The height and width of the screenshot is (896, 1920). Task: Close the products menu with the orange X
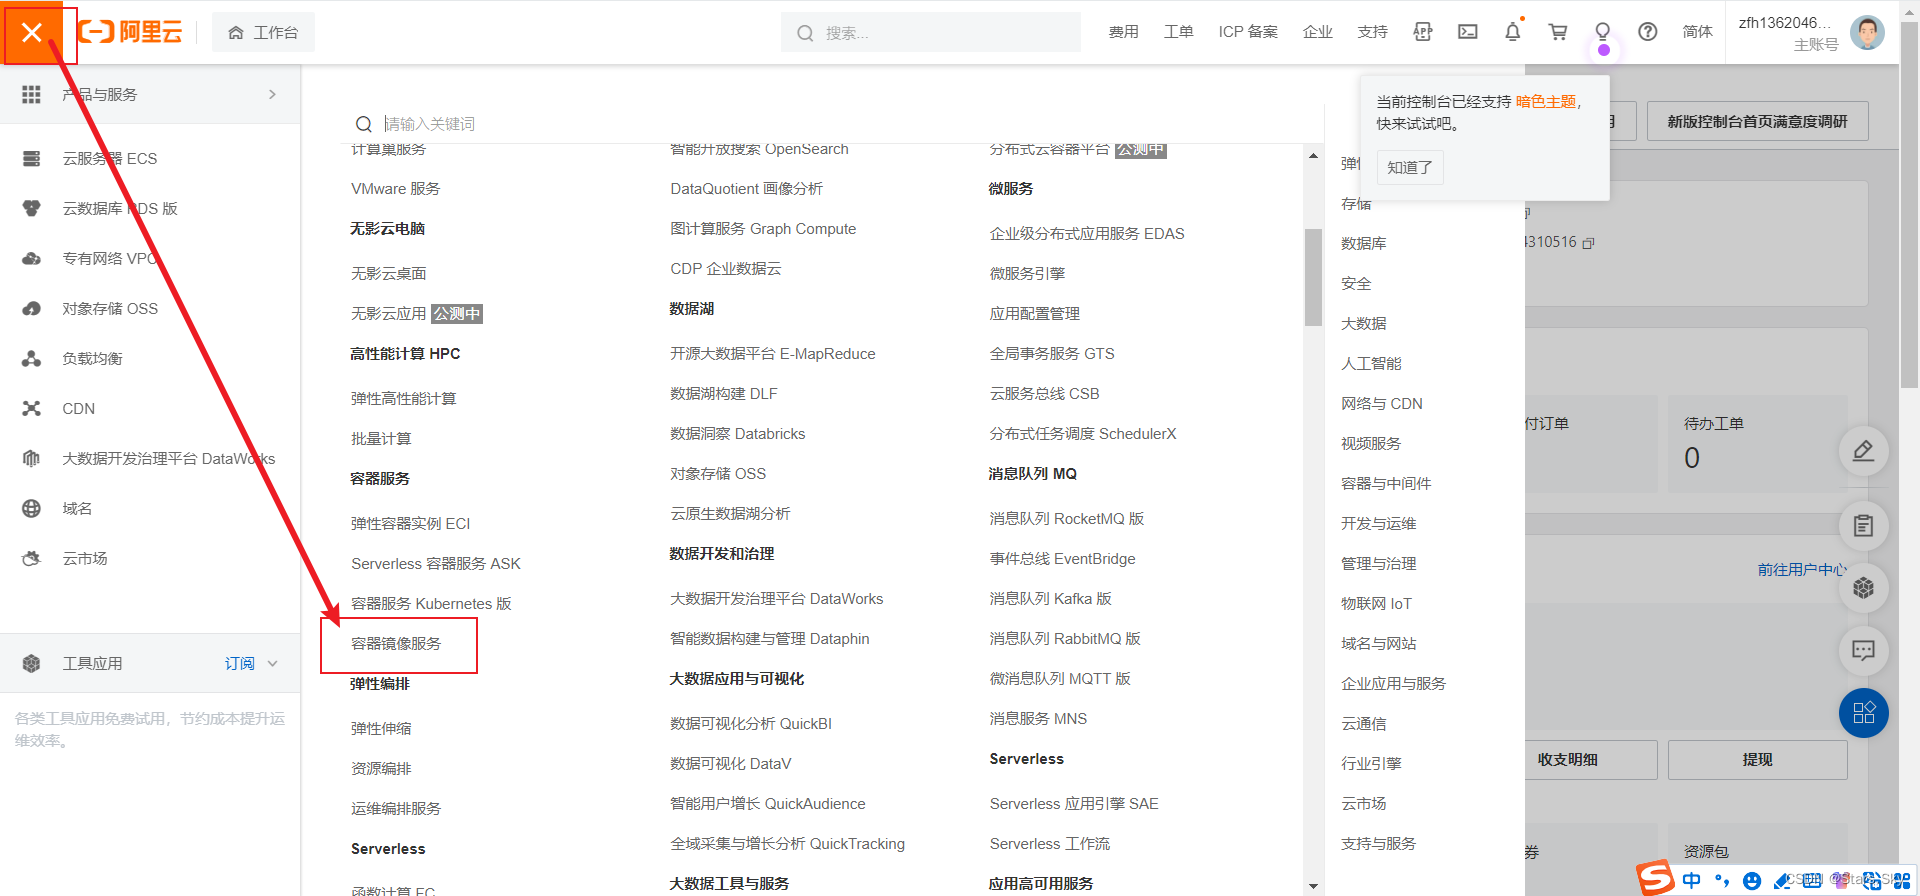click(x=32, y=33)
